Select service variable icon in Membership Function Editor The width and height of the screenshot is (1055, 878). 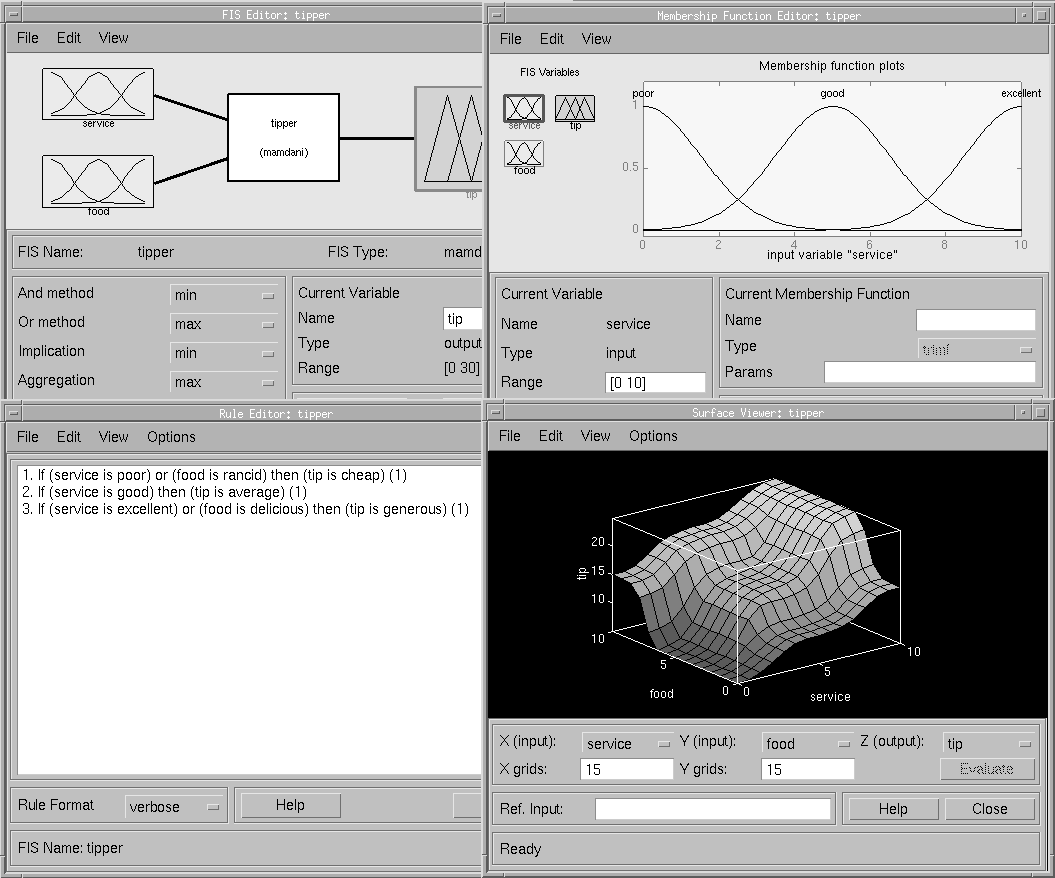pyautogui.click(x=523, y=108)
